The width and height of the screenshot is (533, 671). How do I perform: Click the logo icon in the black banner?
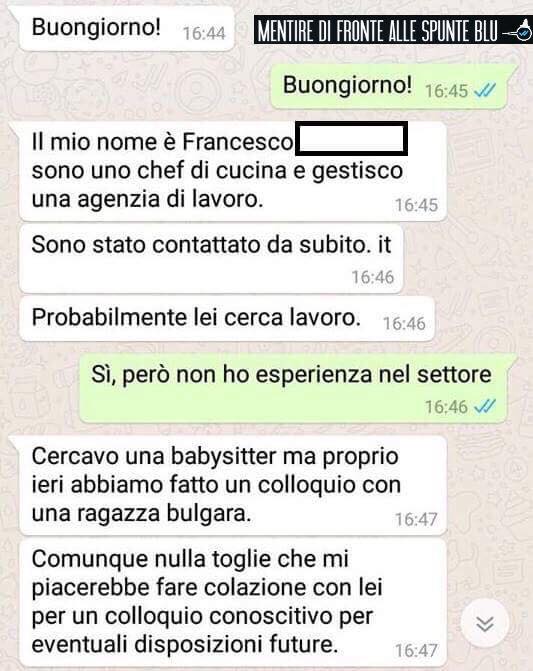[x=517, y=30]
